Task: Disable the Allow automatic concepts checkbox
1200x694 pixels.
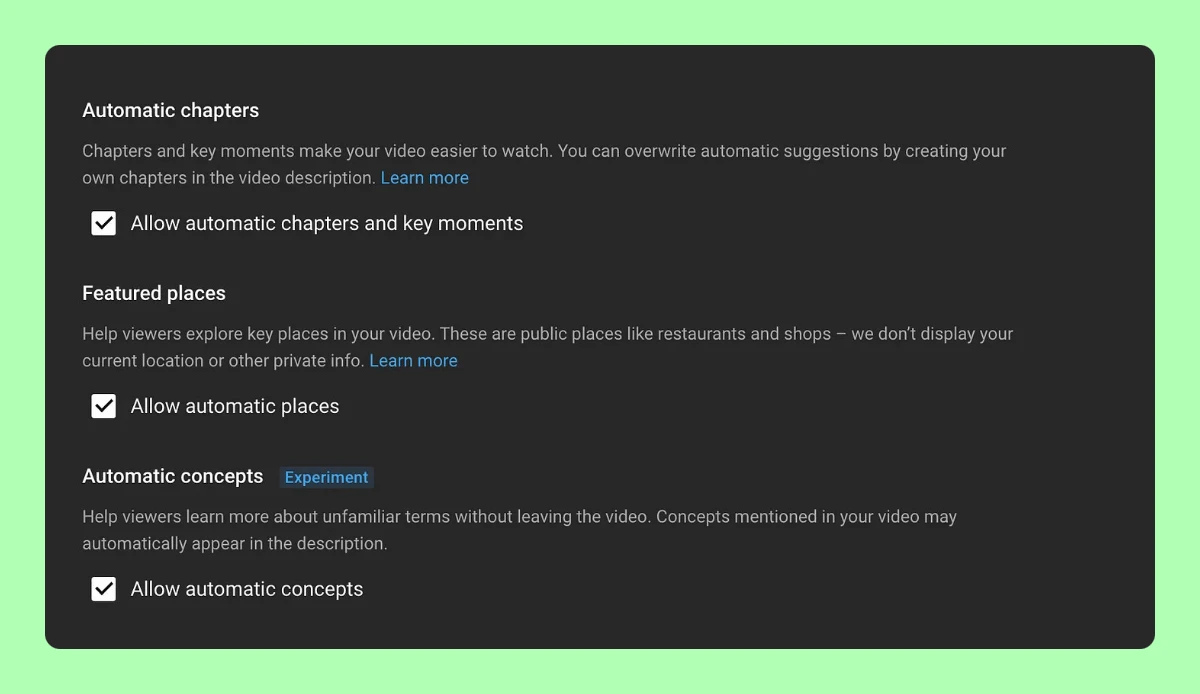Action: 104,589
